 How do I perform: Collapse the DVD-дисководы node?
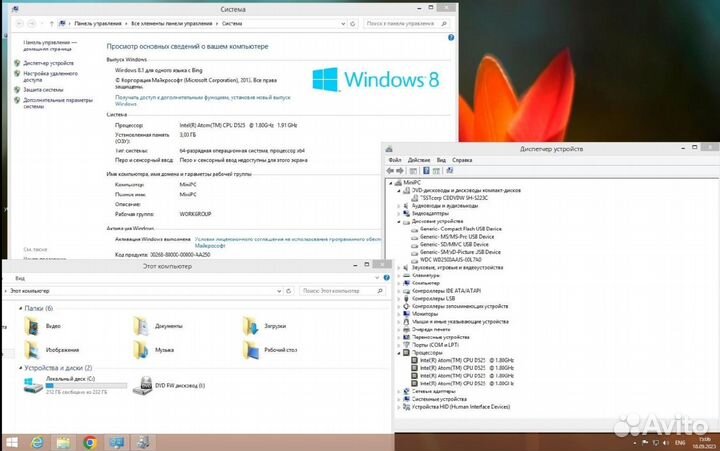click(399, 191)
